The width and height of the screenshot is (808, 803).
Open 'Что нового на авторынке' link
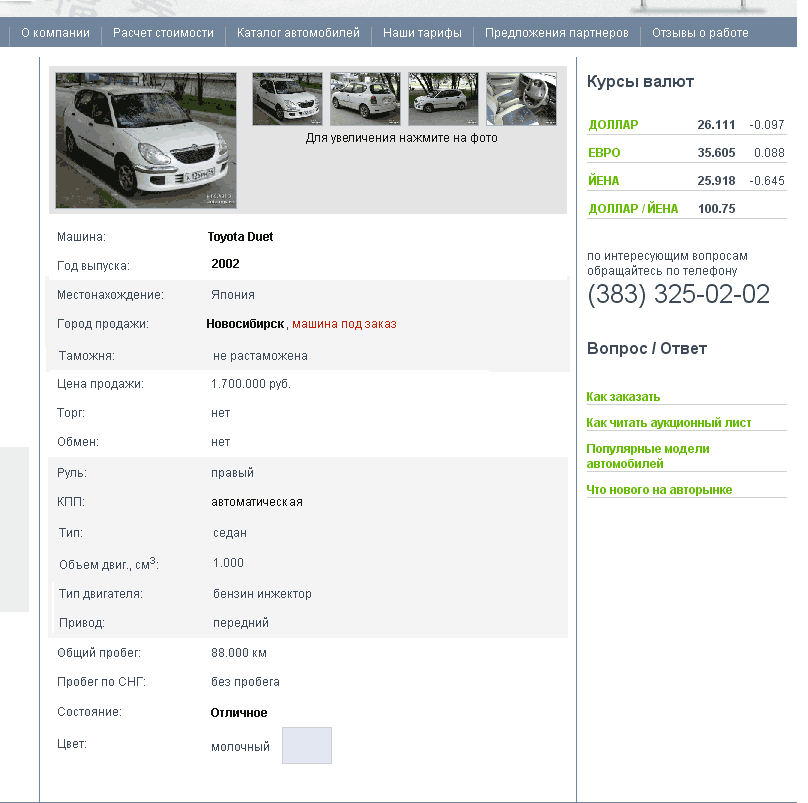point(659,490)
